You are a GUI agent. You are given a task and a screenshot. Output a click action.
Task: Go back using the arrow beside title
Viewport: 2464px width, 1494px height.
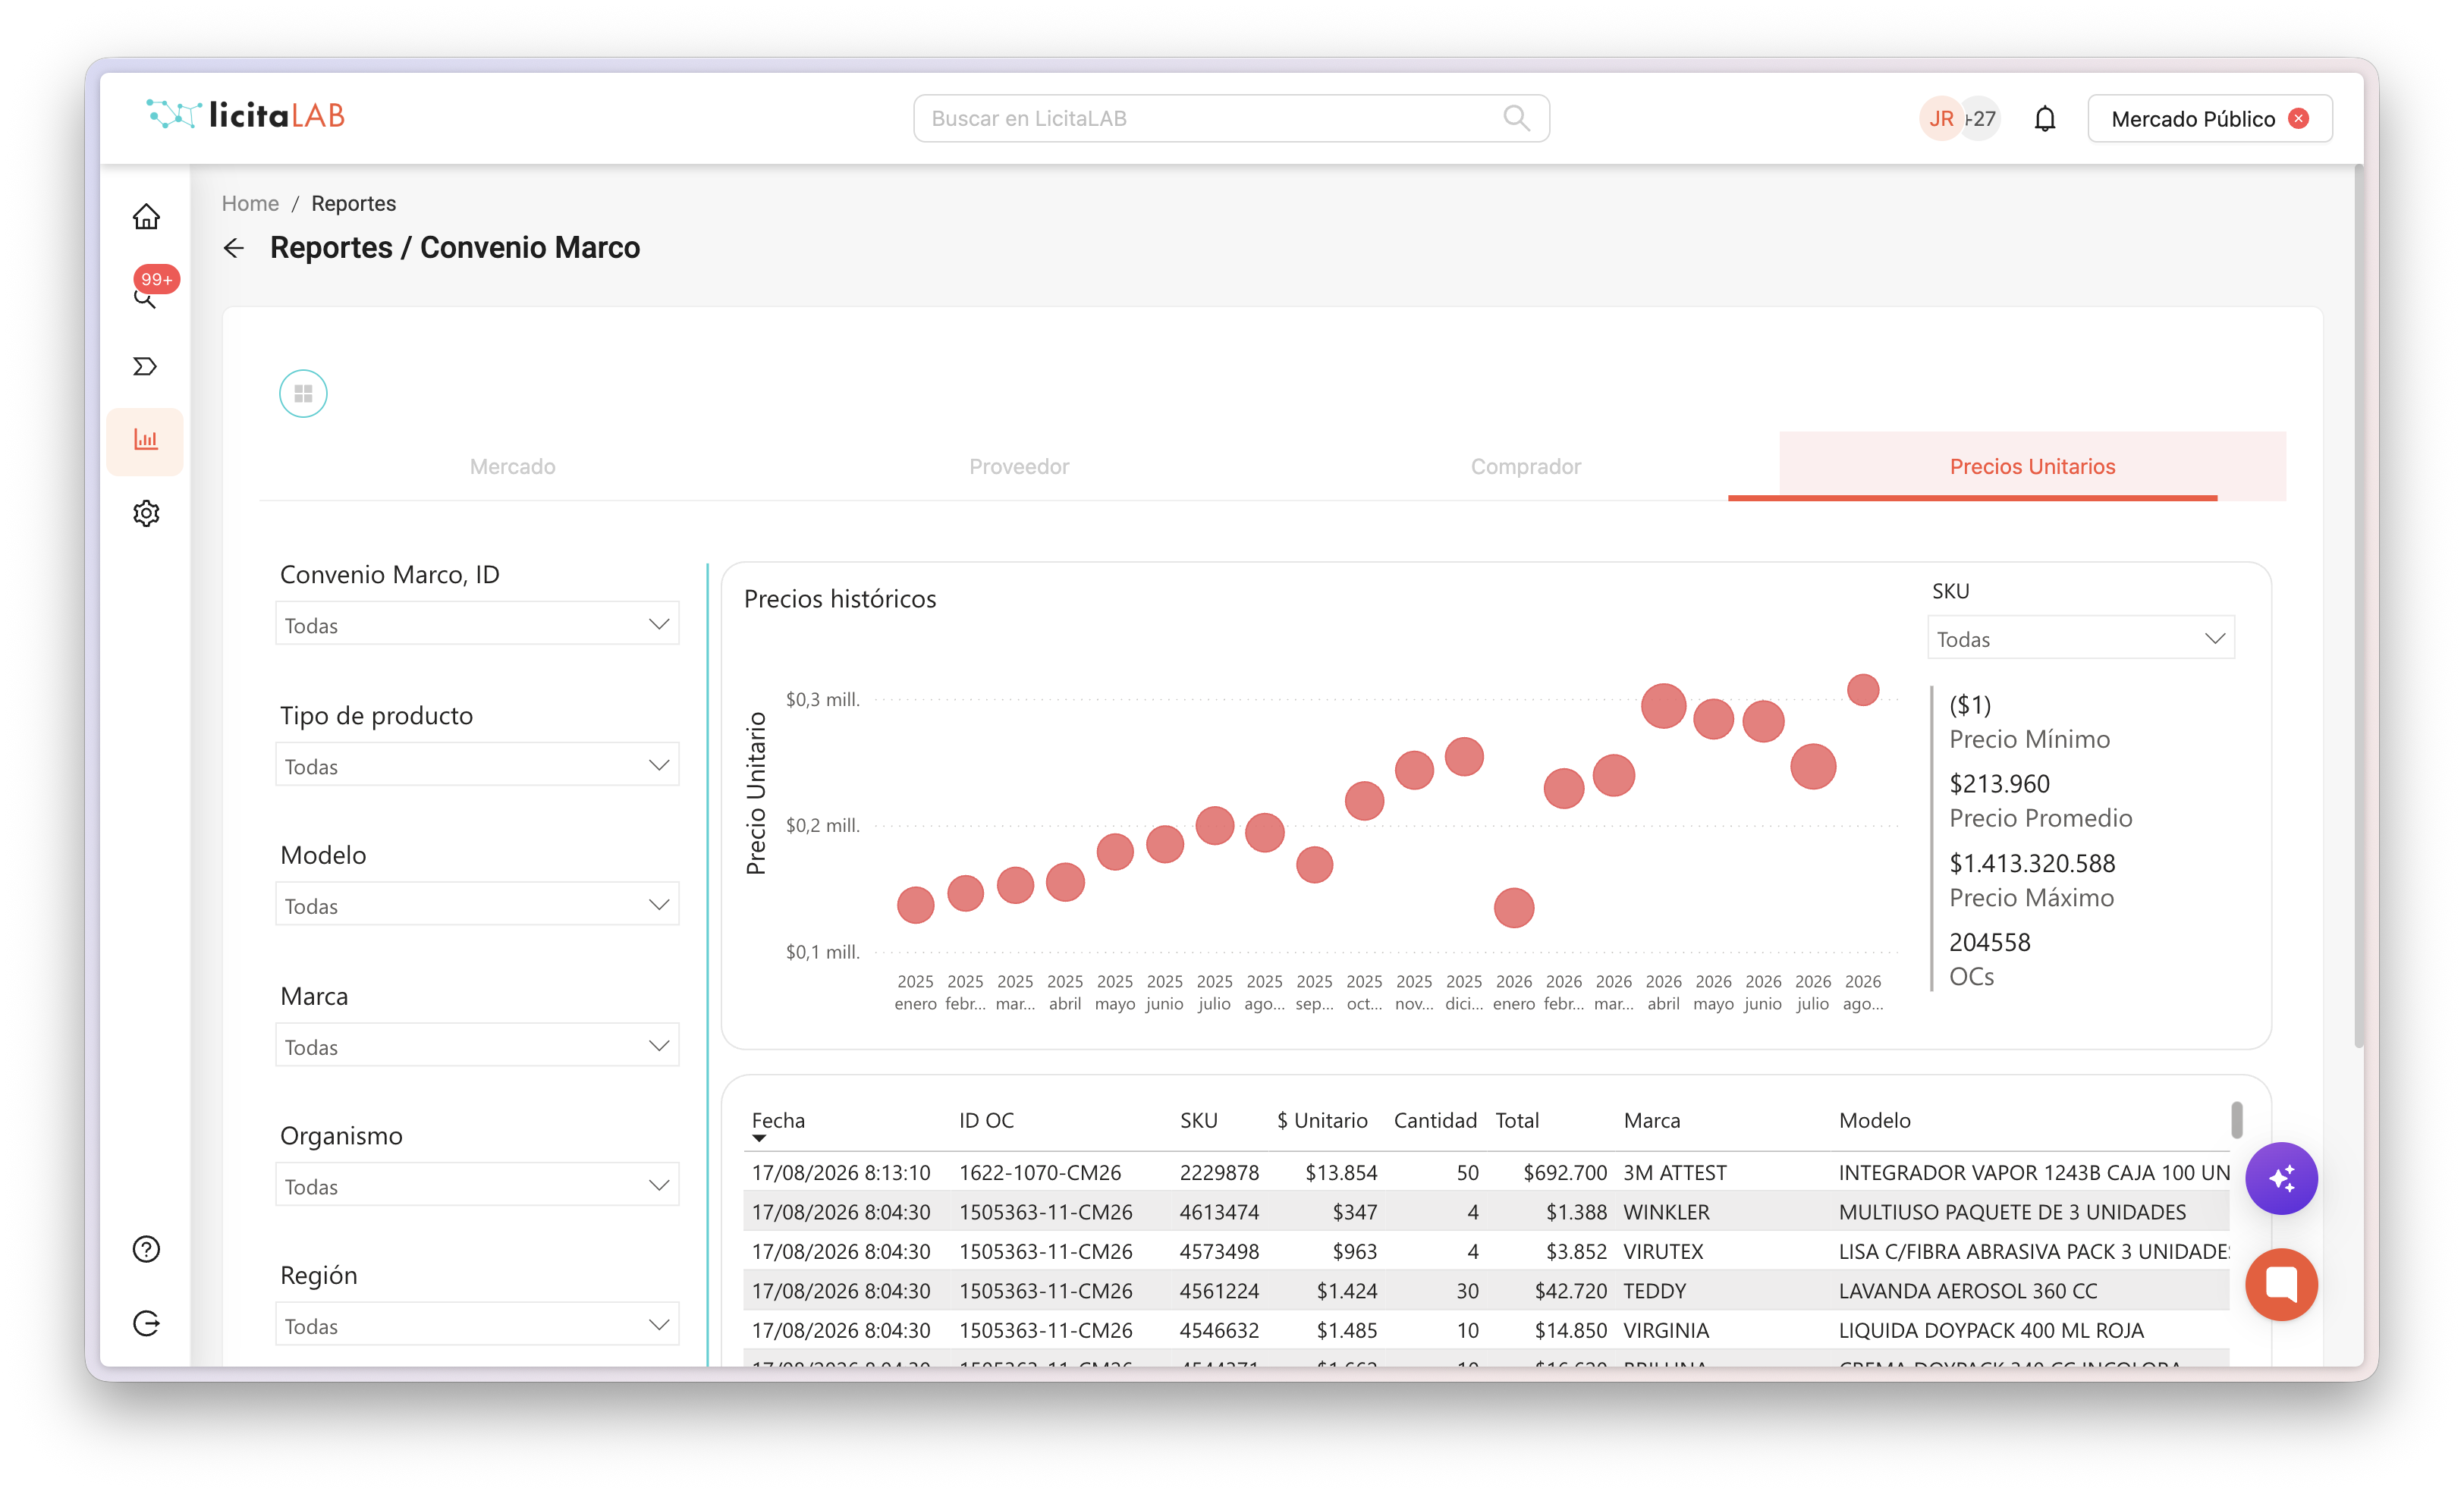pyautogui.click(x=234, y=248)
